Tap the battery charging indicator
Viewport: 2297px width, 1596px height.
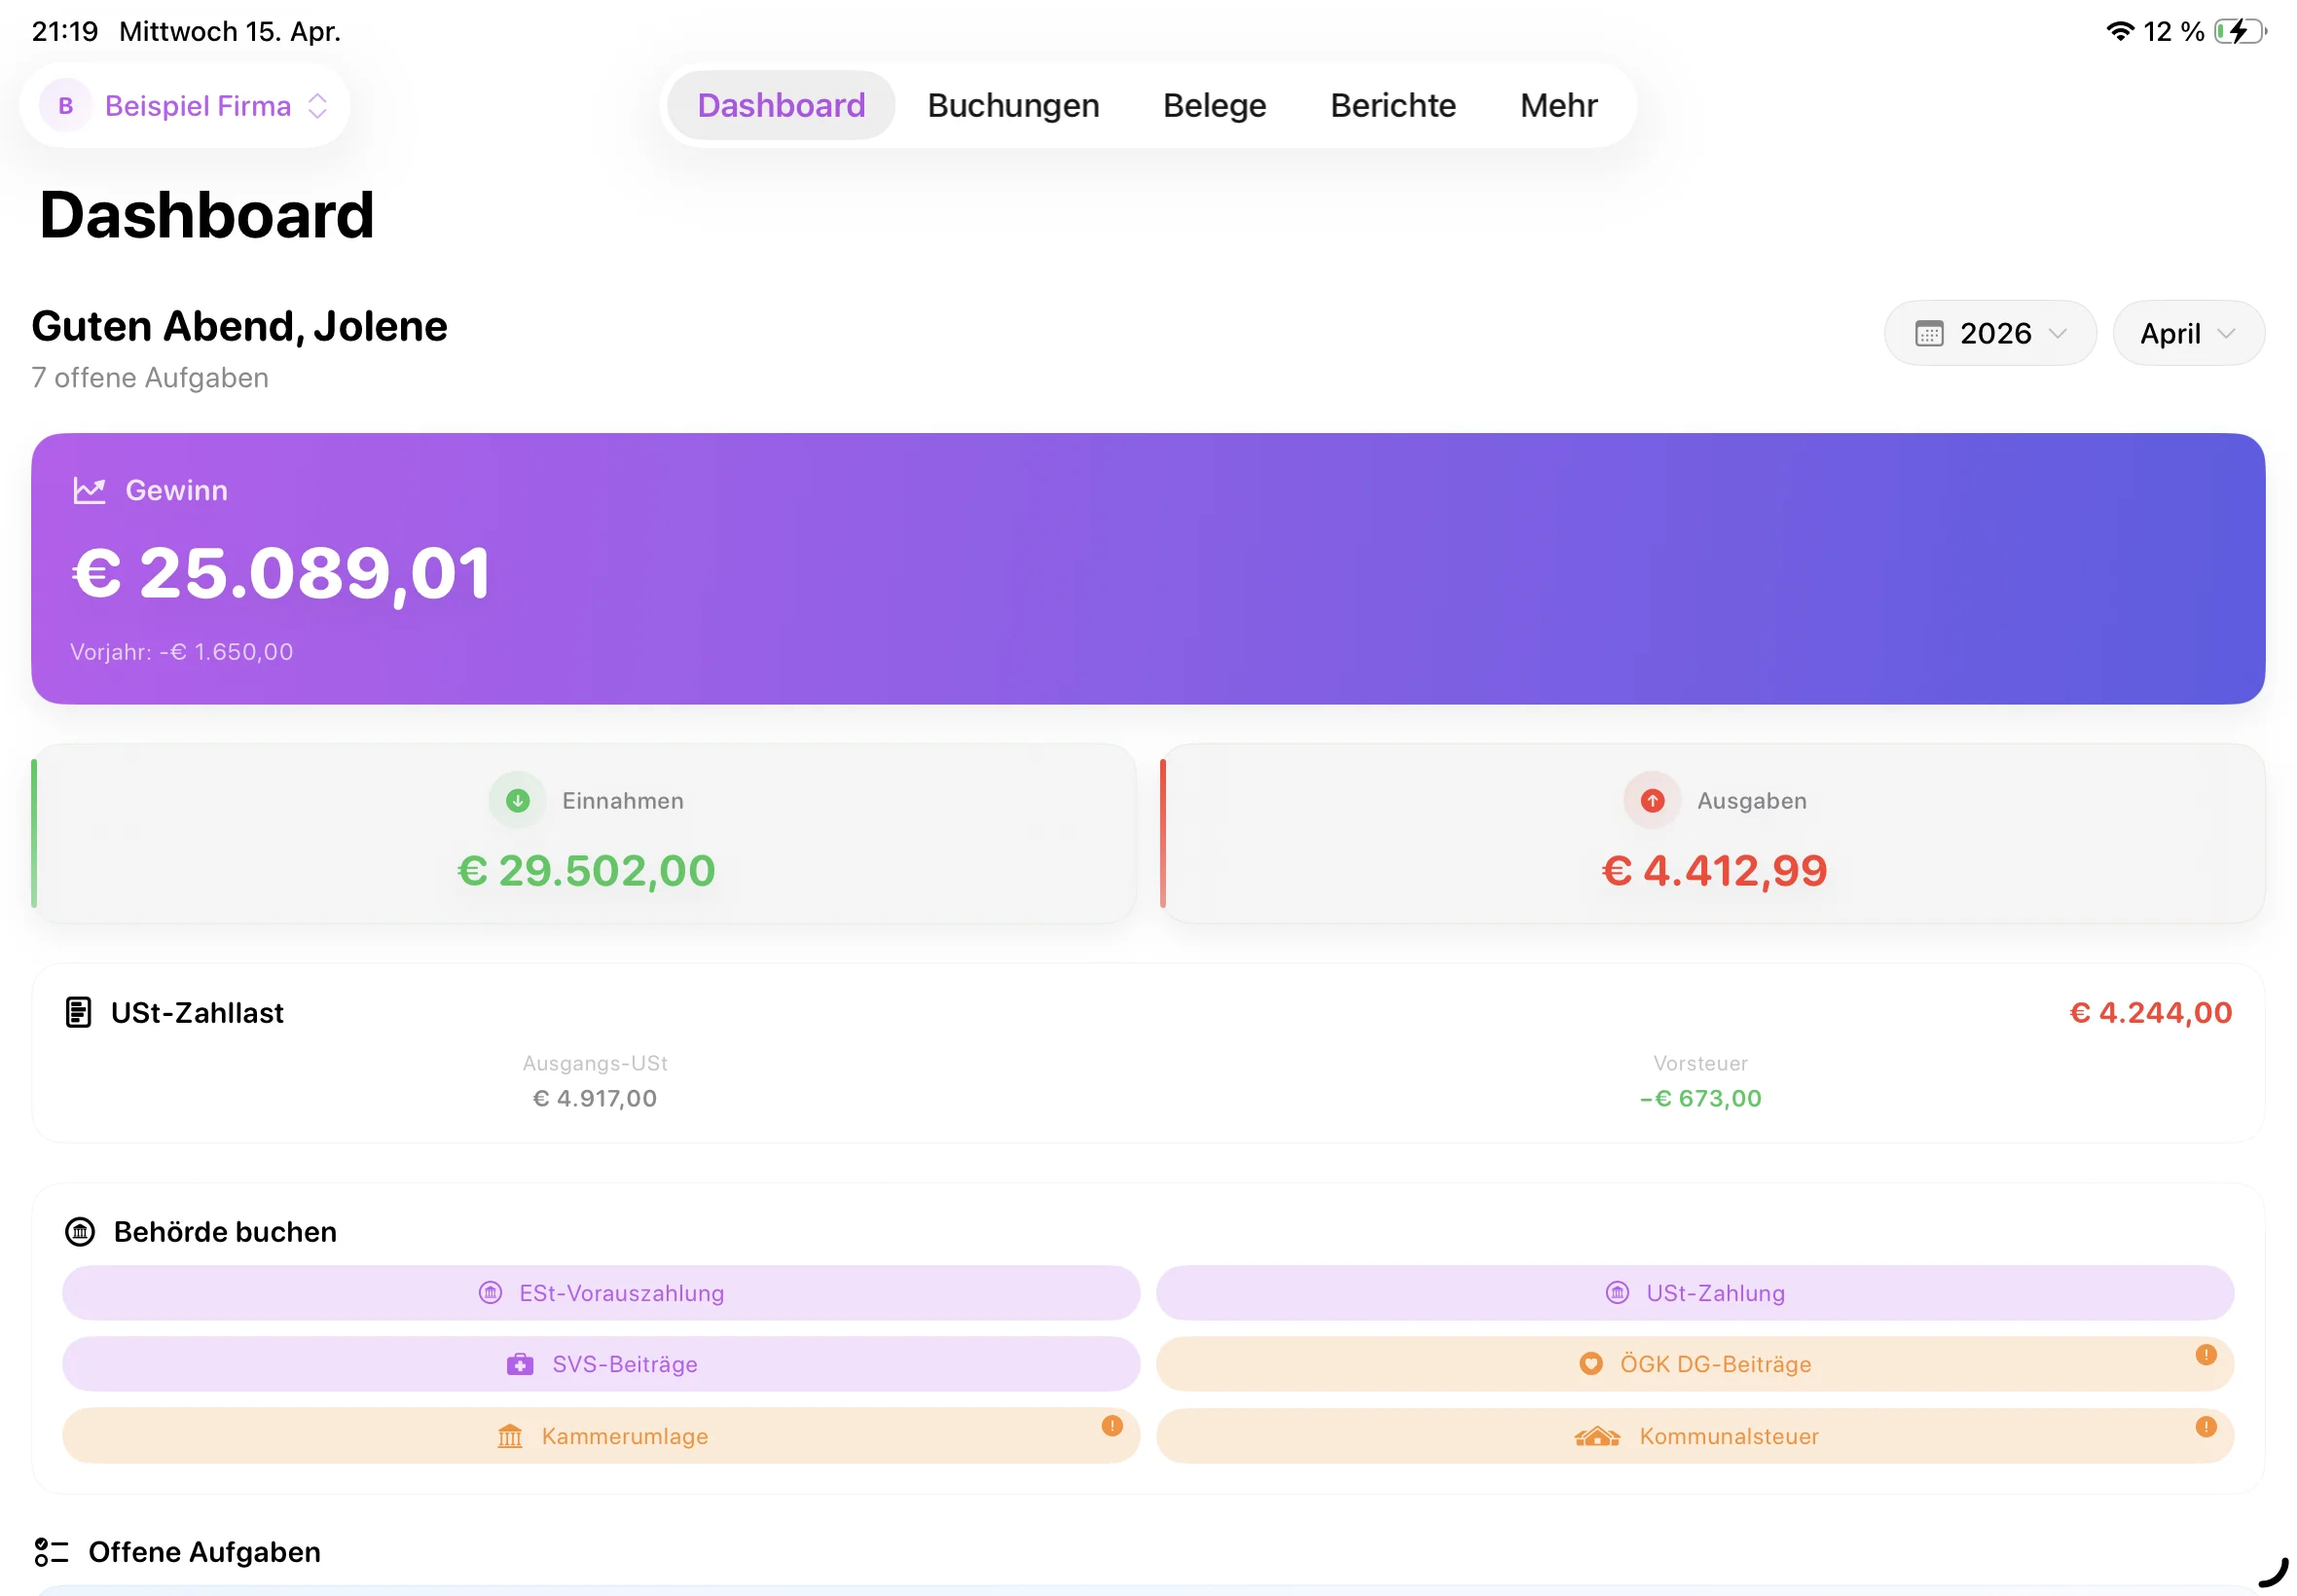[2237, 32]
